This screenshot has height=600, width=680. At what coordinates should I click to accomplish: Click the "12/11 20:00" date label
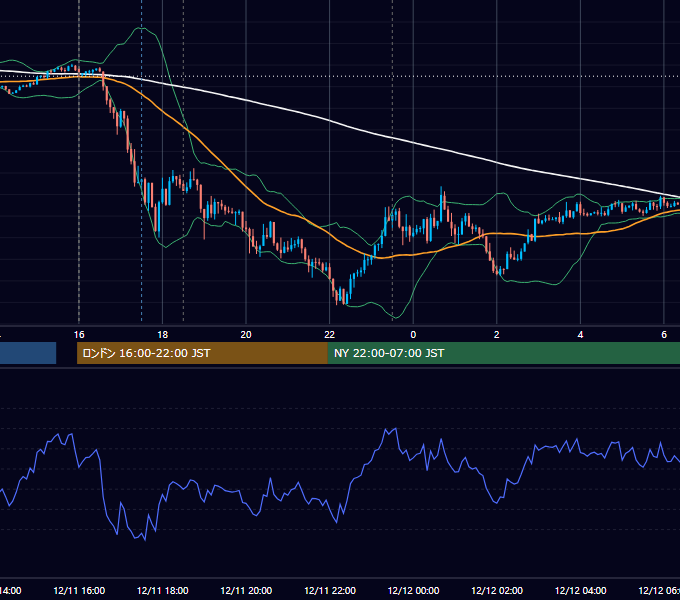[x=246, y=590]
